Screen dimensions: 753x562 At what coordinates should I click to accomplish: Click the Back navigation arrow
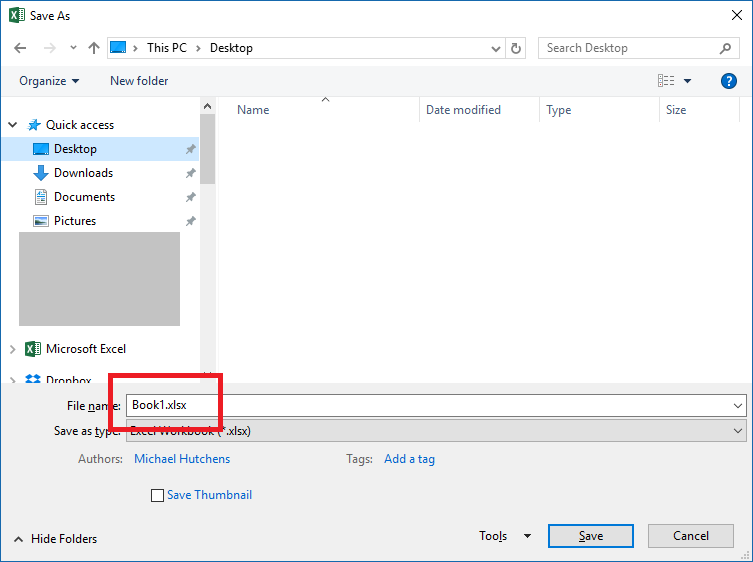(x=21, y=48)
